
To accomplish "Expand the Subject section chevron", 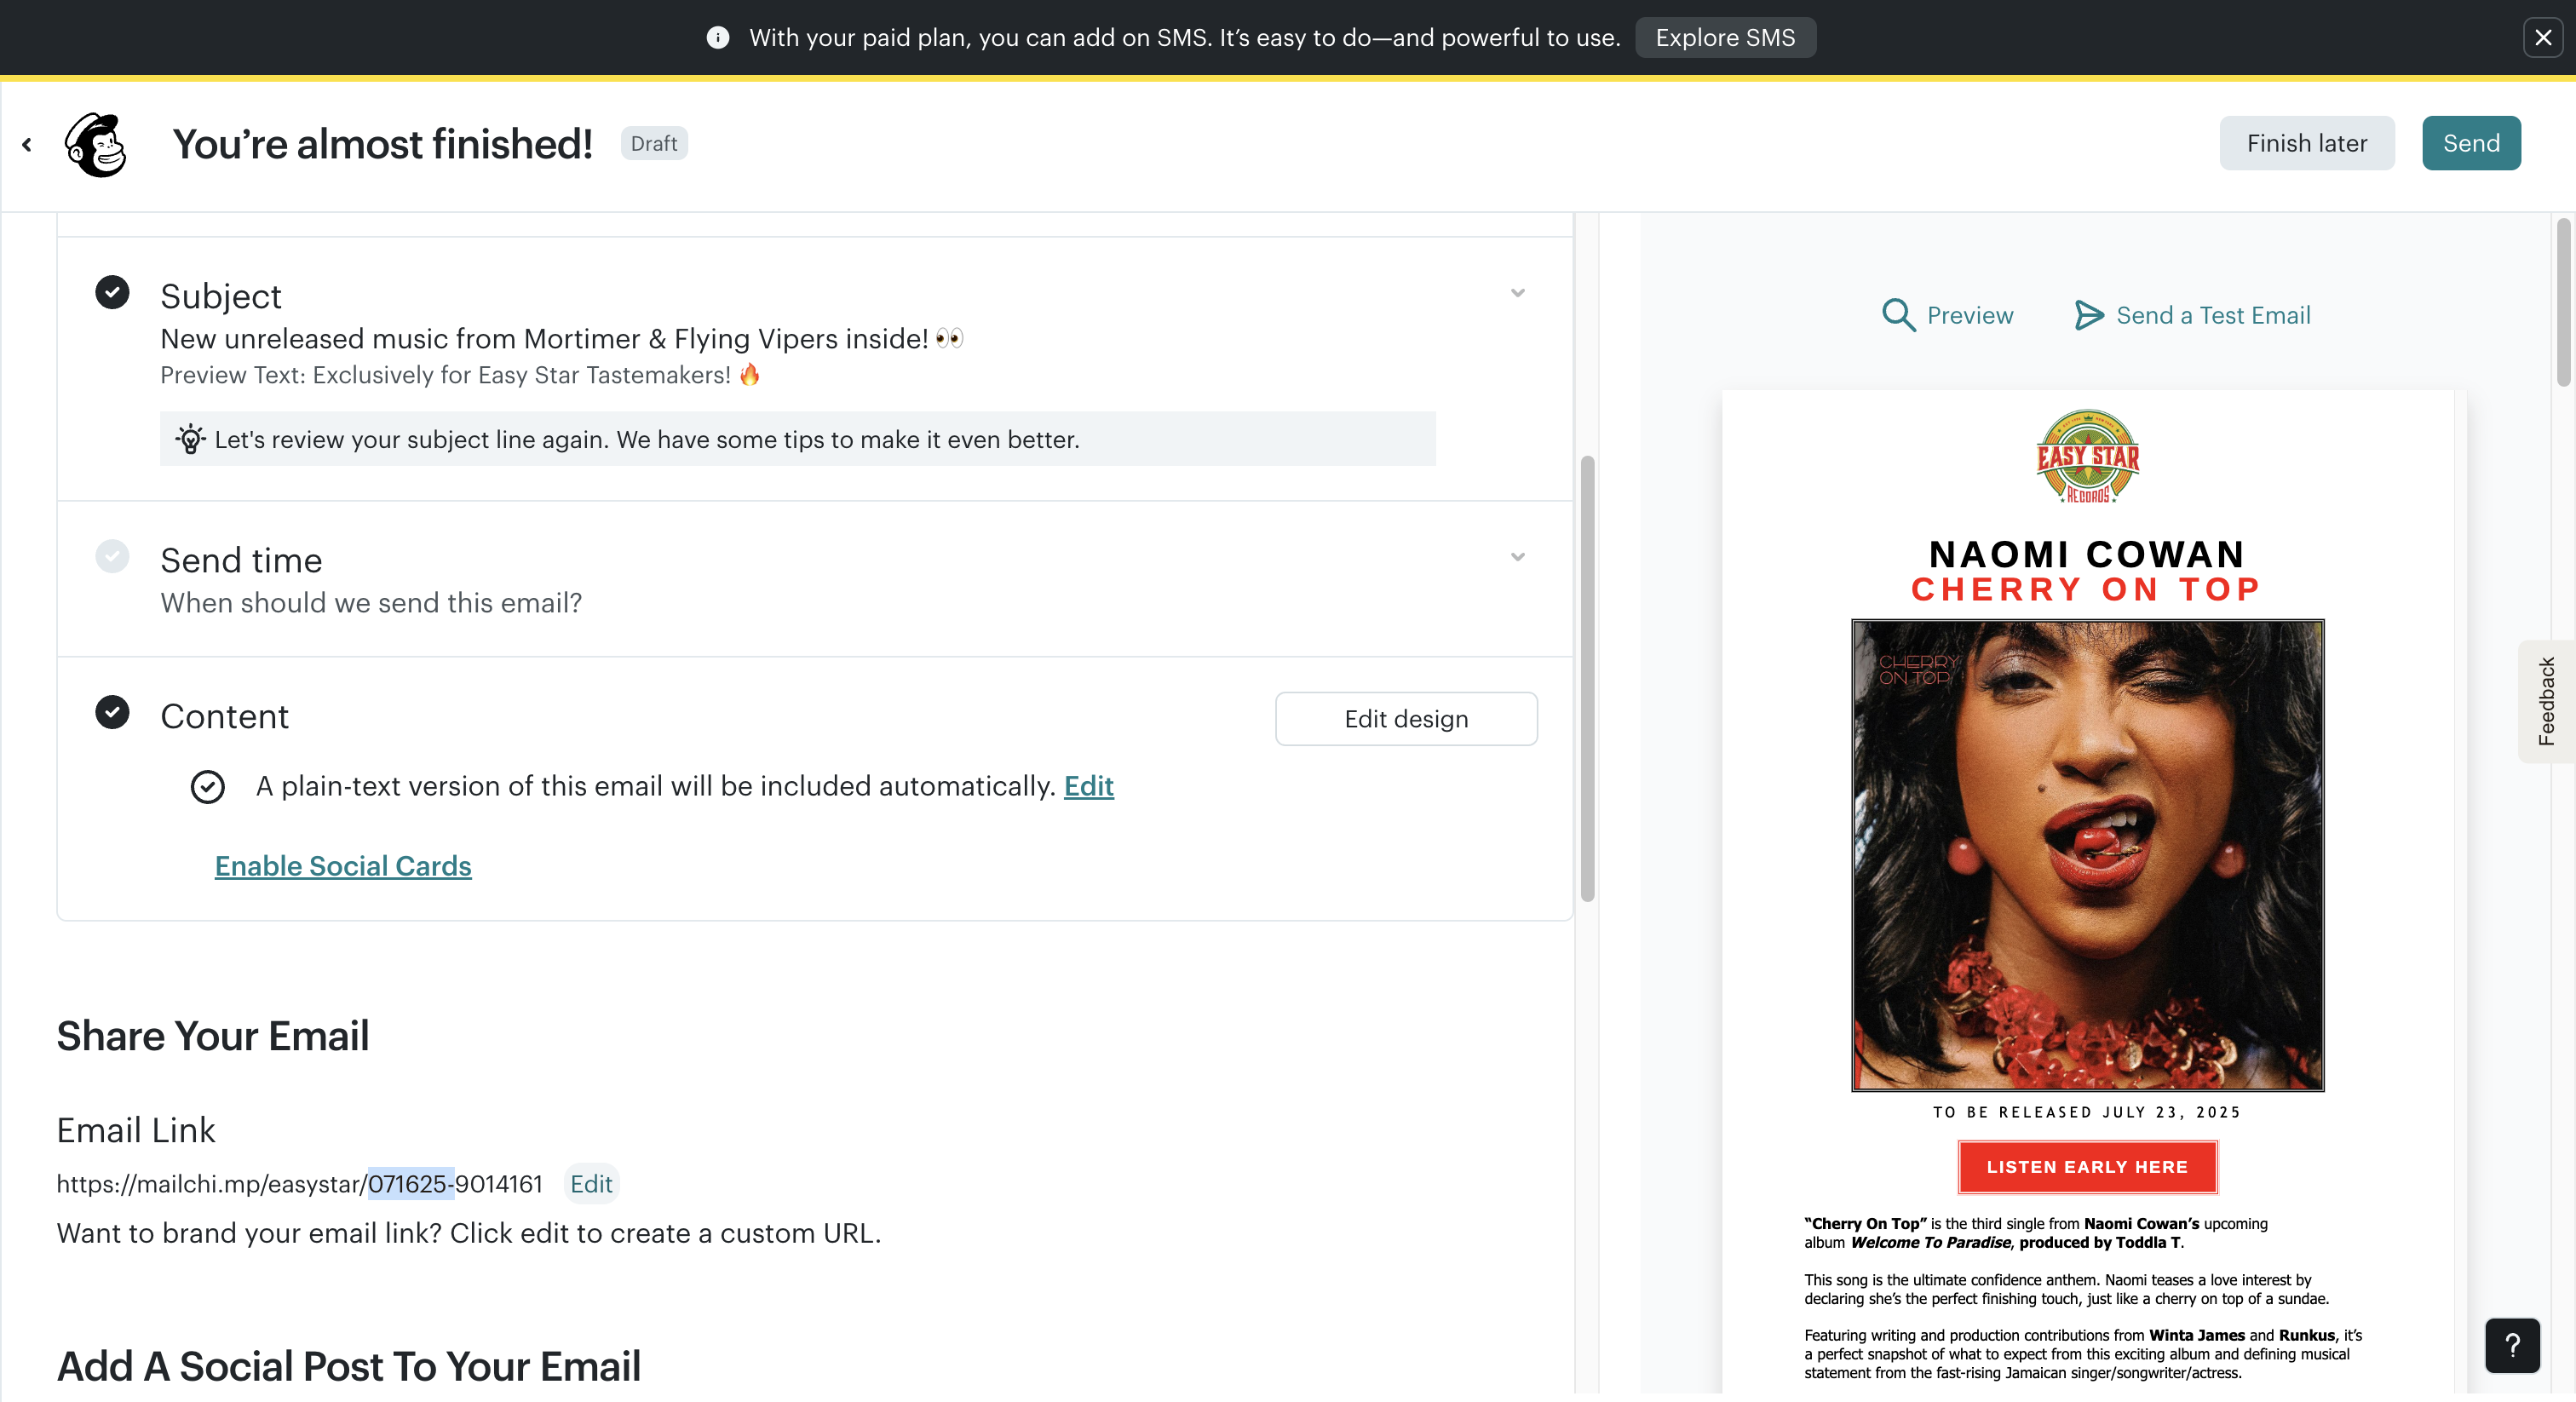I will pos(1517,293).
